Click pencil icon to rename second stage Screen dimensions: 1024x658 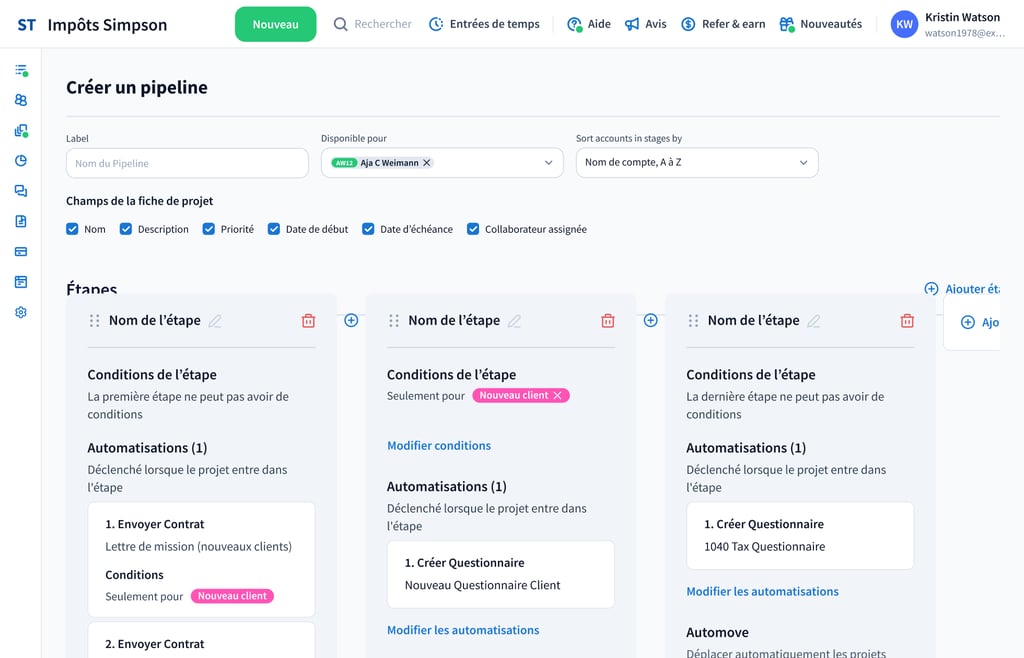point(515,321)
